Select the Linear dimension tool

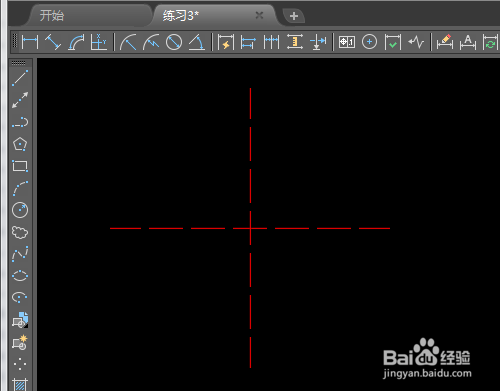point(30,42)
